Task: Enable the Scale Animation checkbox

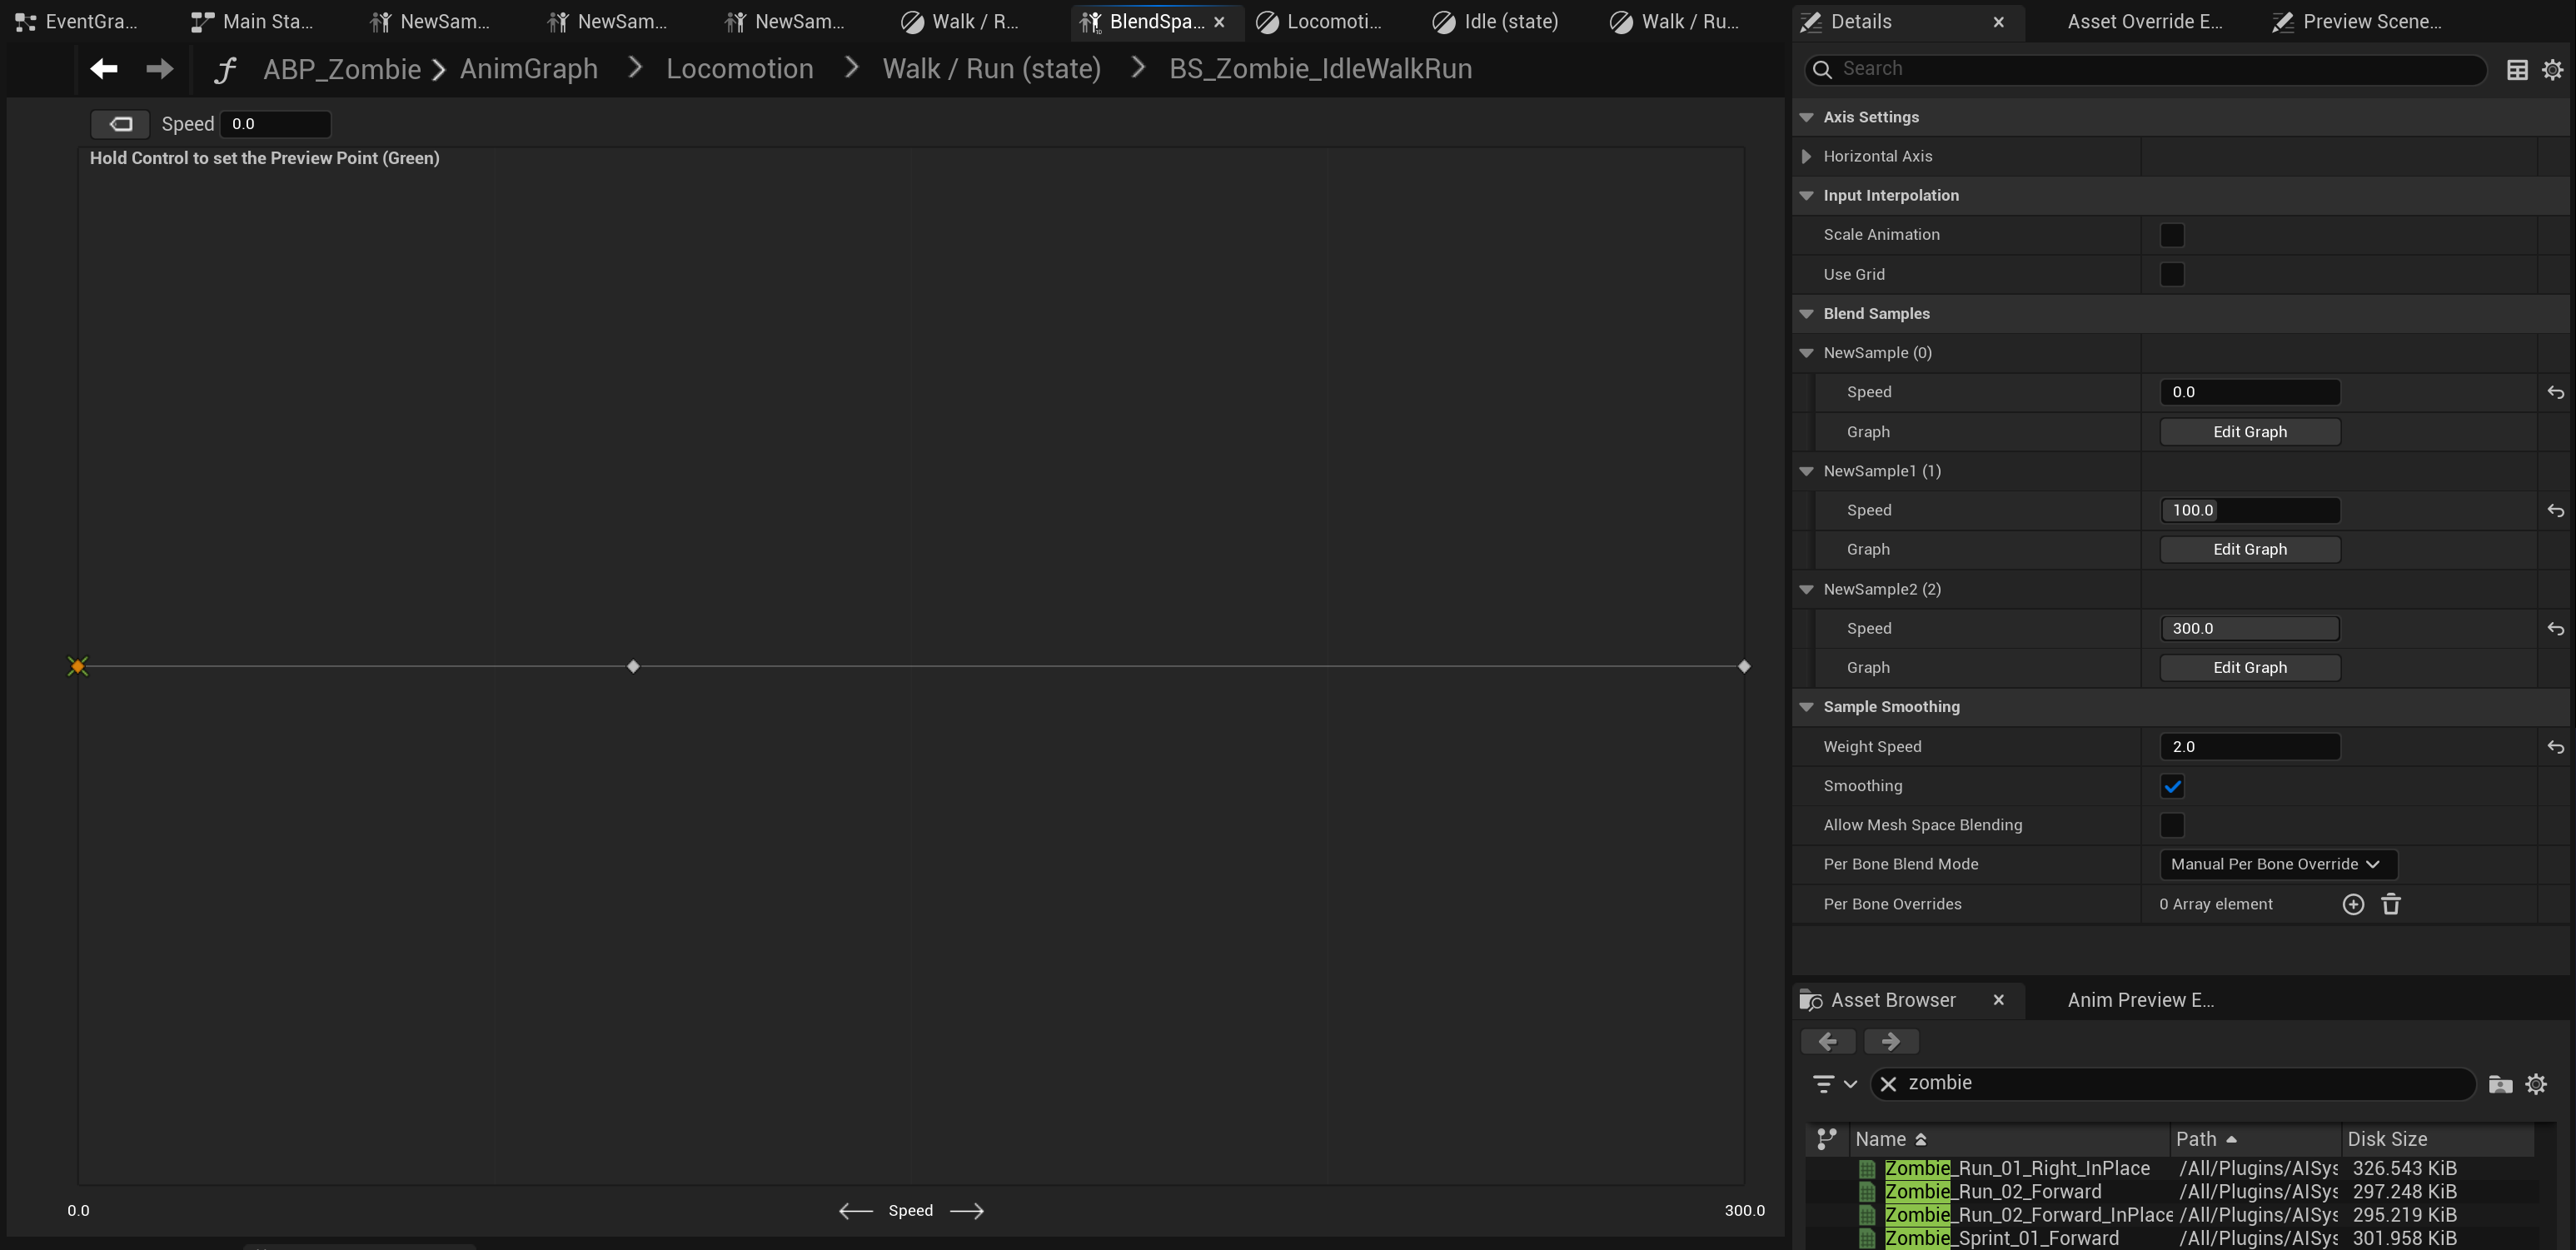Action: click(x=2171, y=235)
